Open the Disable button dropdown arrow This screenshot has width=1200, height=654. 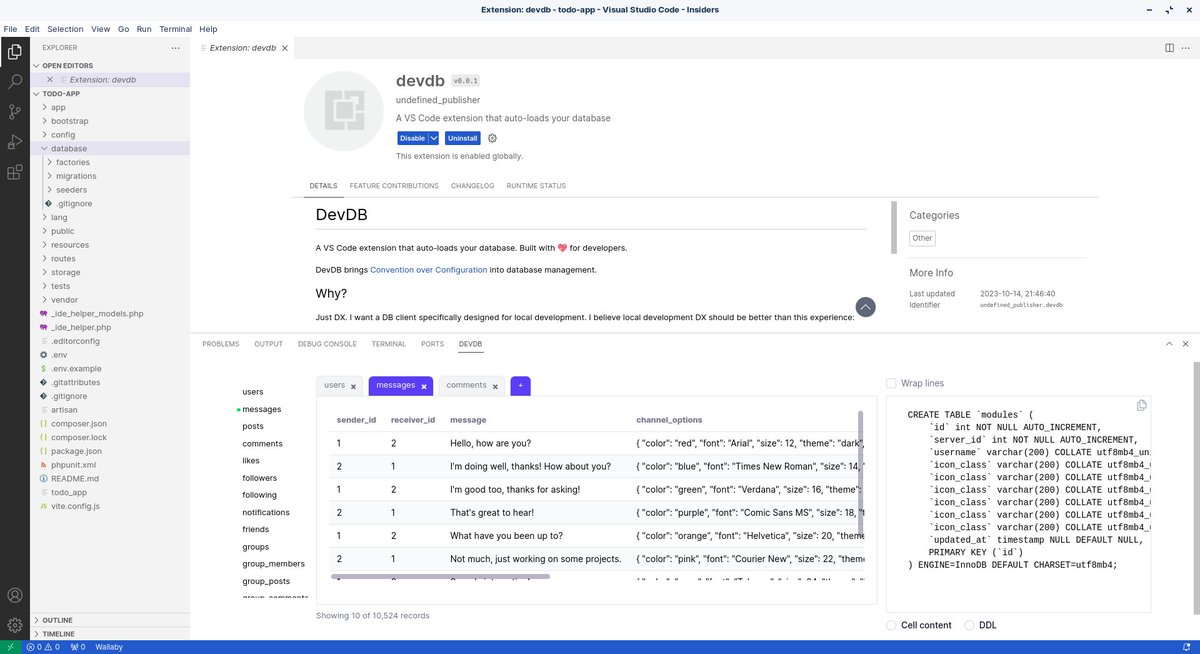click(x=434, y=138)
